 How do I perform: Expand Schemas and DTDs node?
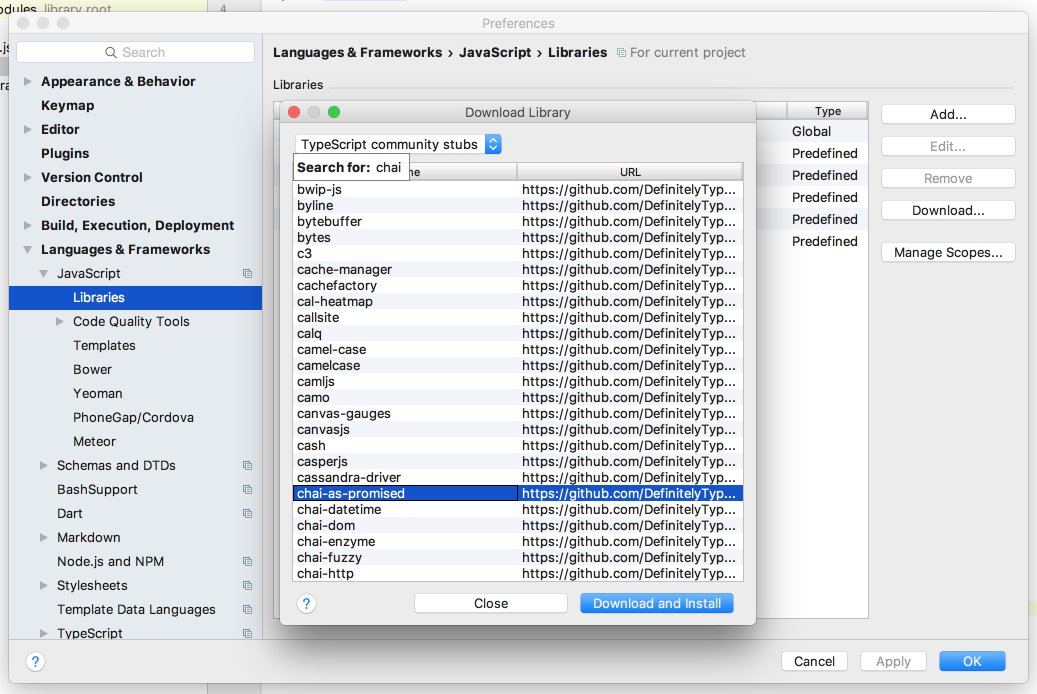point(44,466)
